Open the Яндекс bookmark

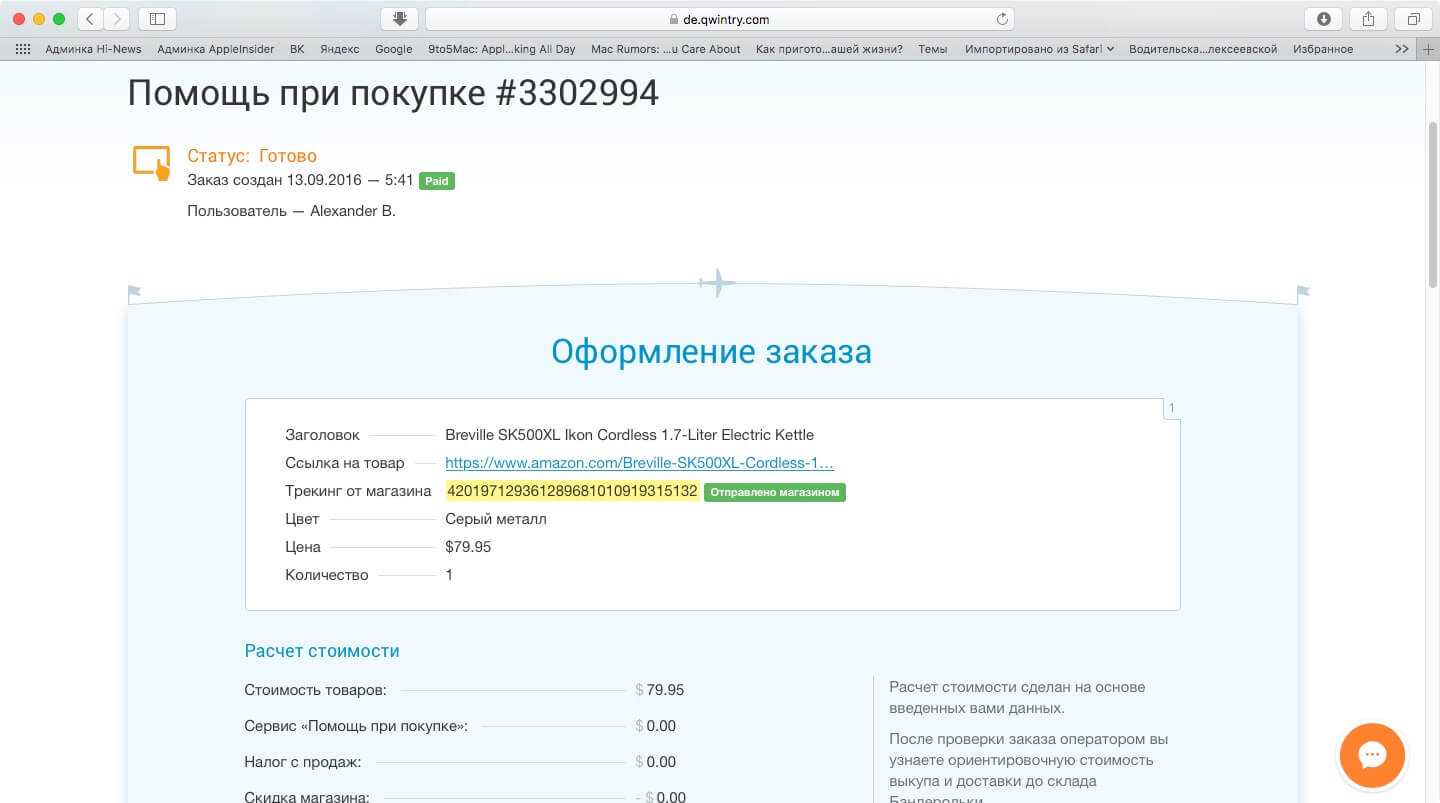[340, 49]
